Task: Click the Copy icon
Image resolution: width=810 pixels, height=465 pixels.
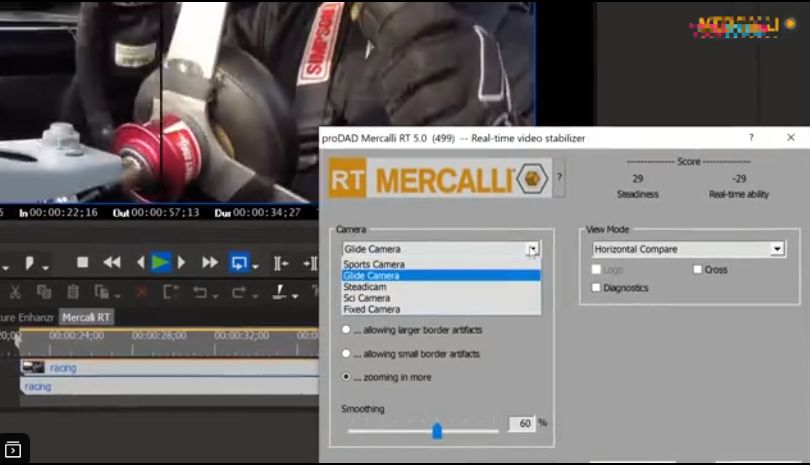Action: coord(44,292)
